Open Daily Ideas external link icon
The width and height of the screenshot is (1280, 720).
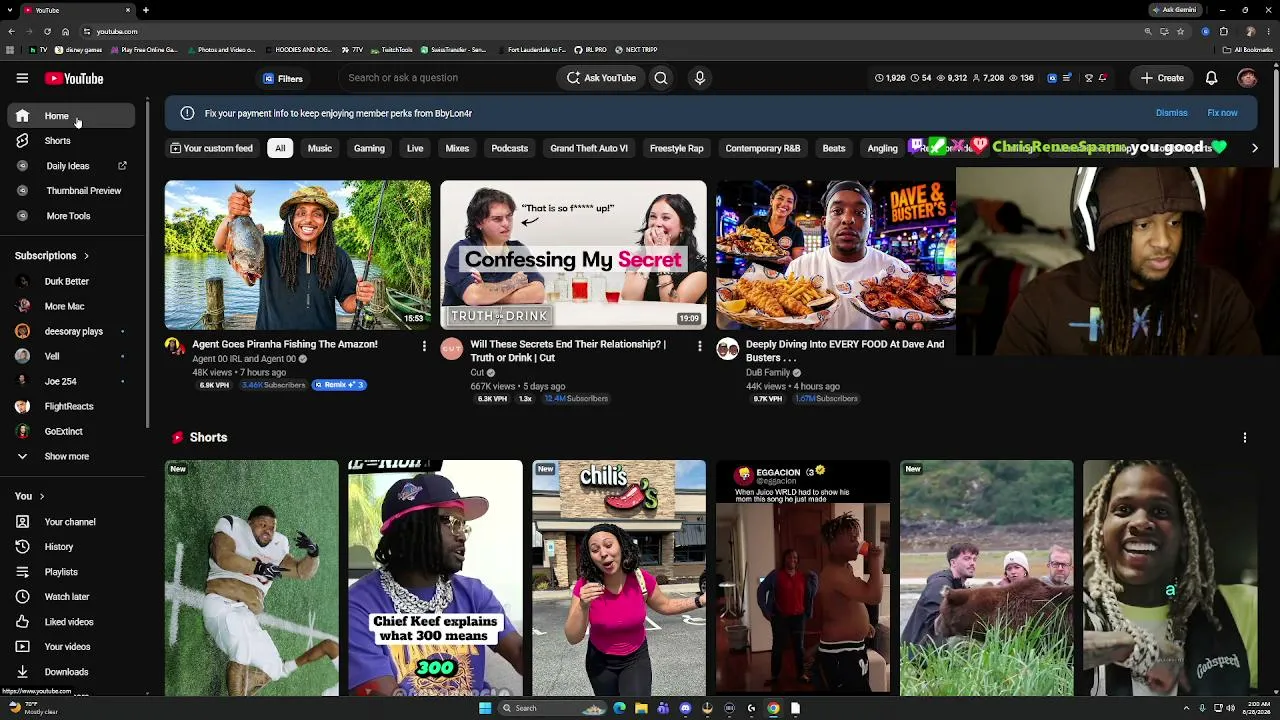tap(122, 166)
